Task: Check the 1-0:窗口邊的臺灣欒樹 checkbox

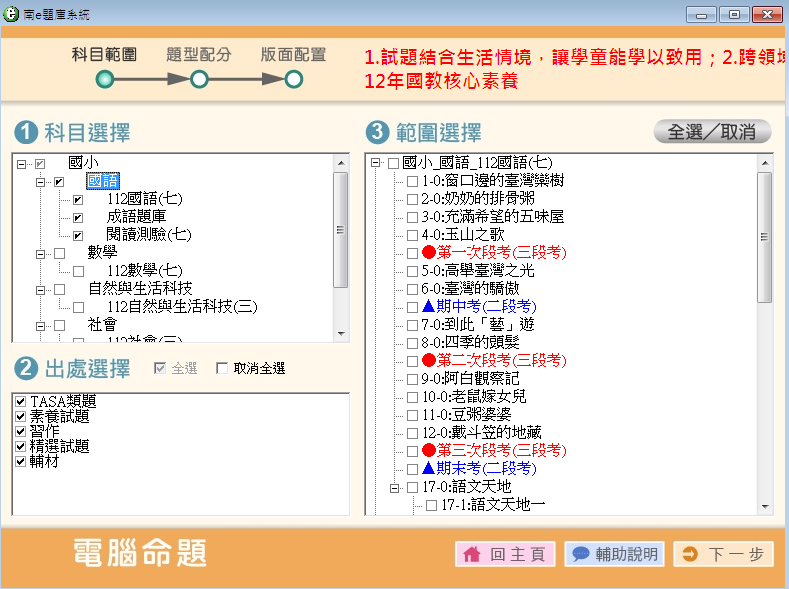Action: click(x=412, y=181)
